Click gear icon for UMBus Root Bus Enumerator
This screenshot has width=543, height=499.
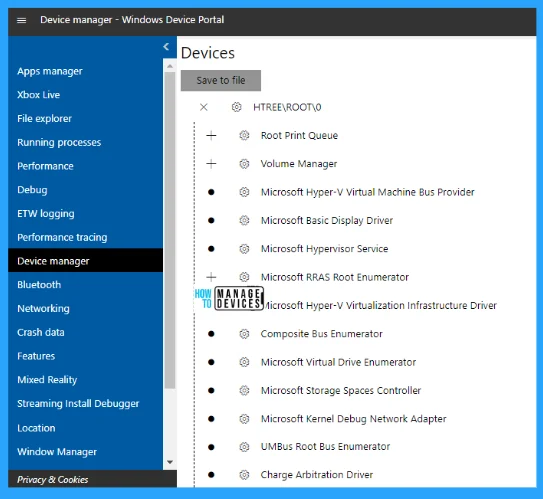[x=244, y=447]
